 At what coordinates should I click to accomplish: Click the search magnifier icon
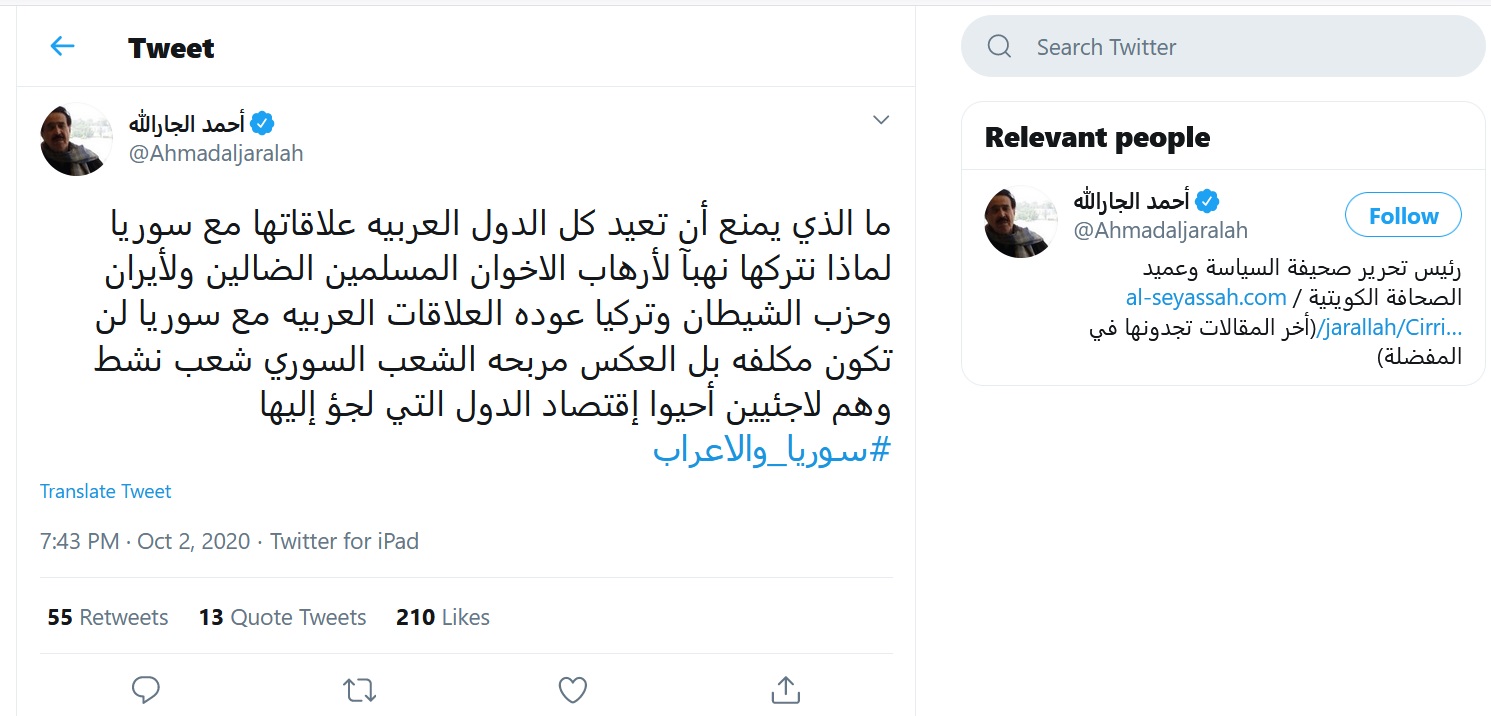click(x=999, y=47)
